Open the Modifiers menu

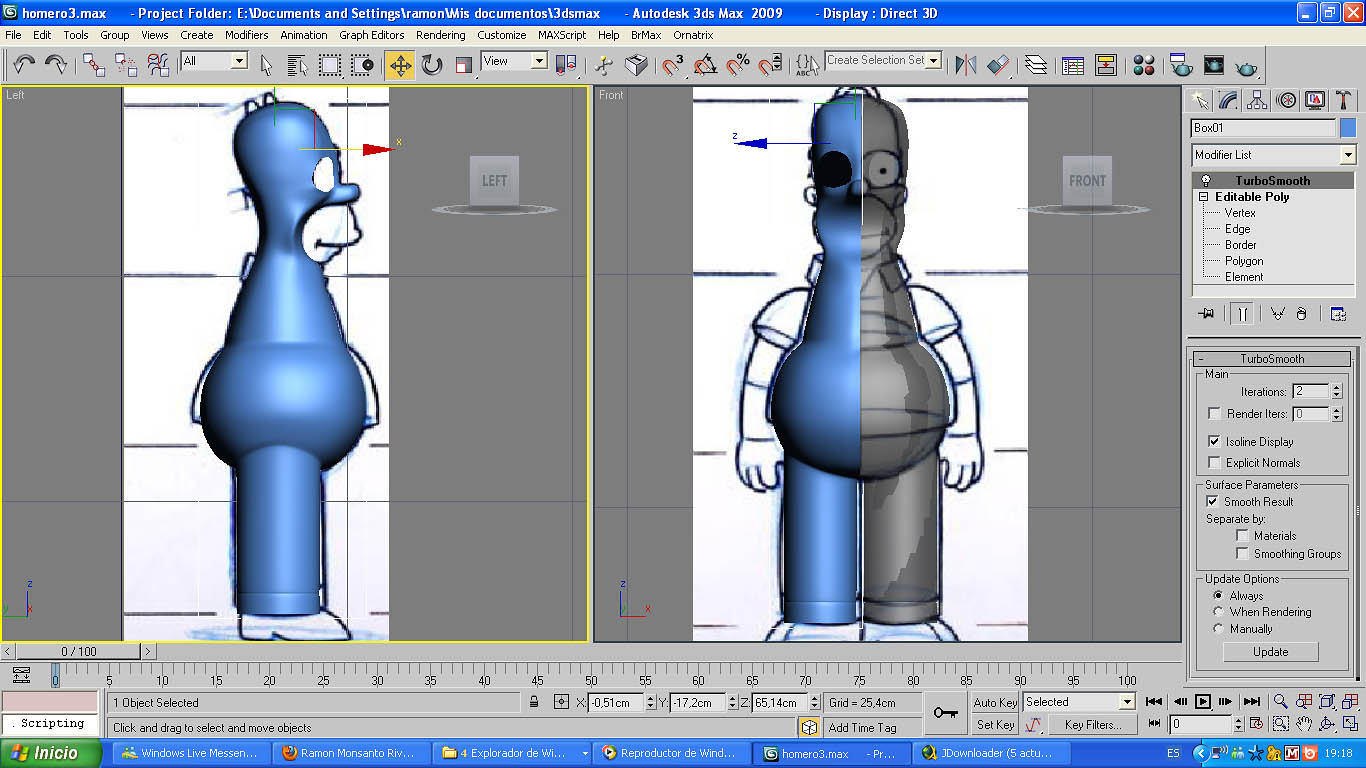tap(246, 35)
